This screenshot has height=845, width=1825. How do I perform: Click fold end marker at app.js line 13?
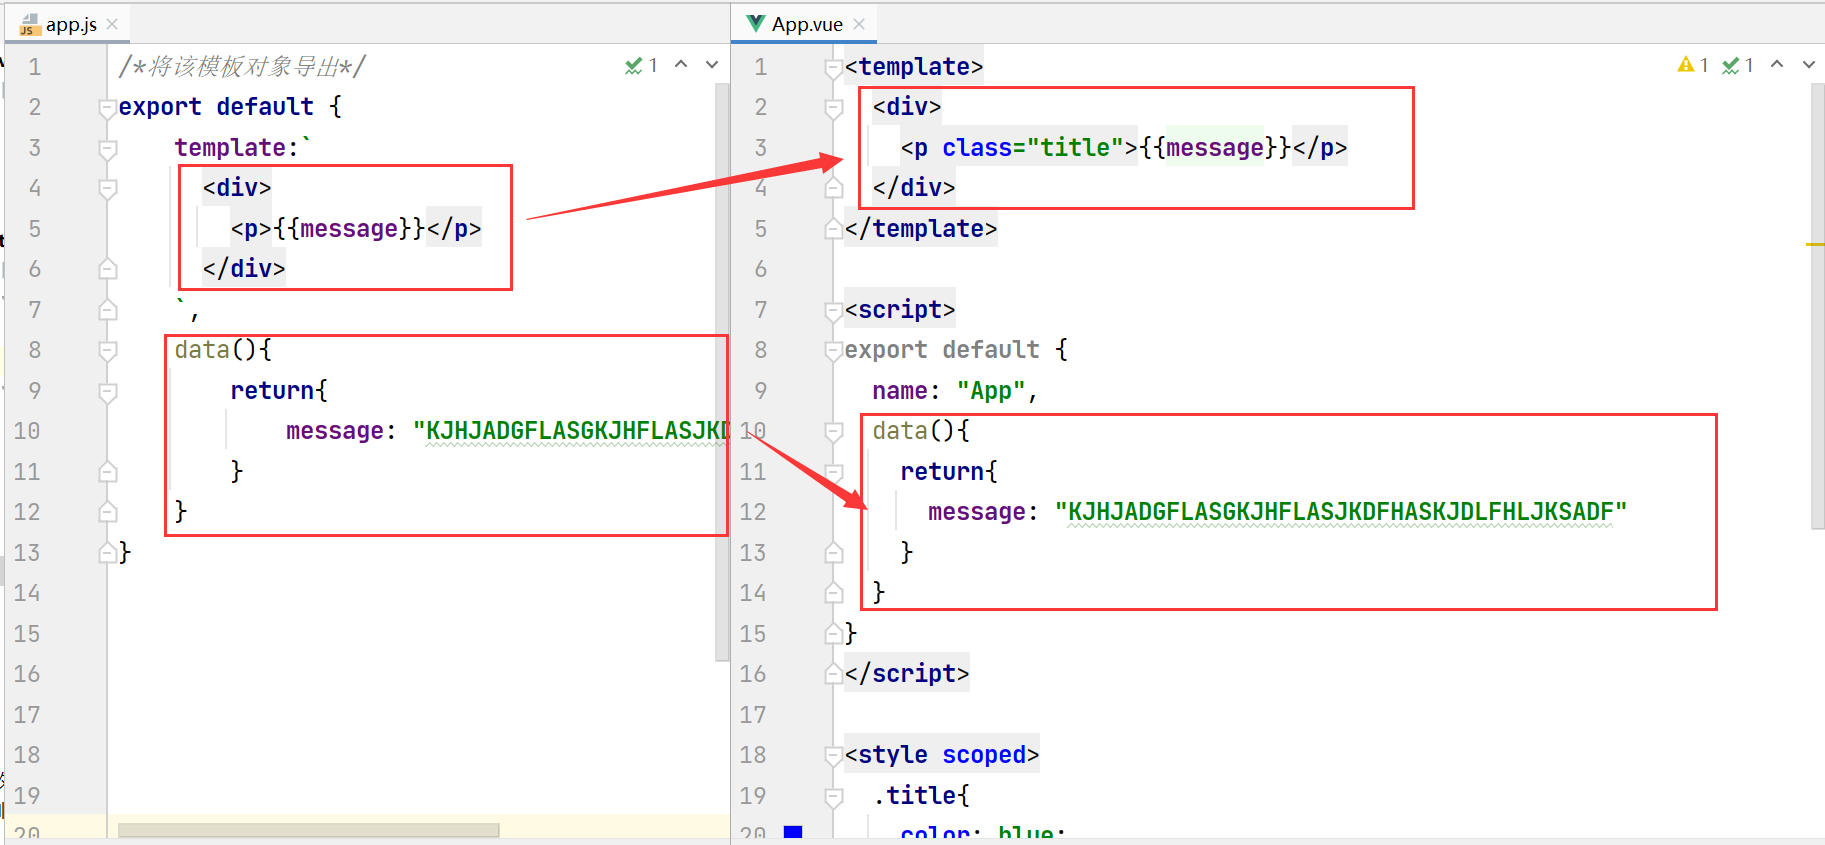pyautogui.click(x=108, y=552)
